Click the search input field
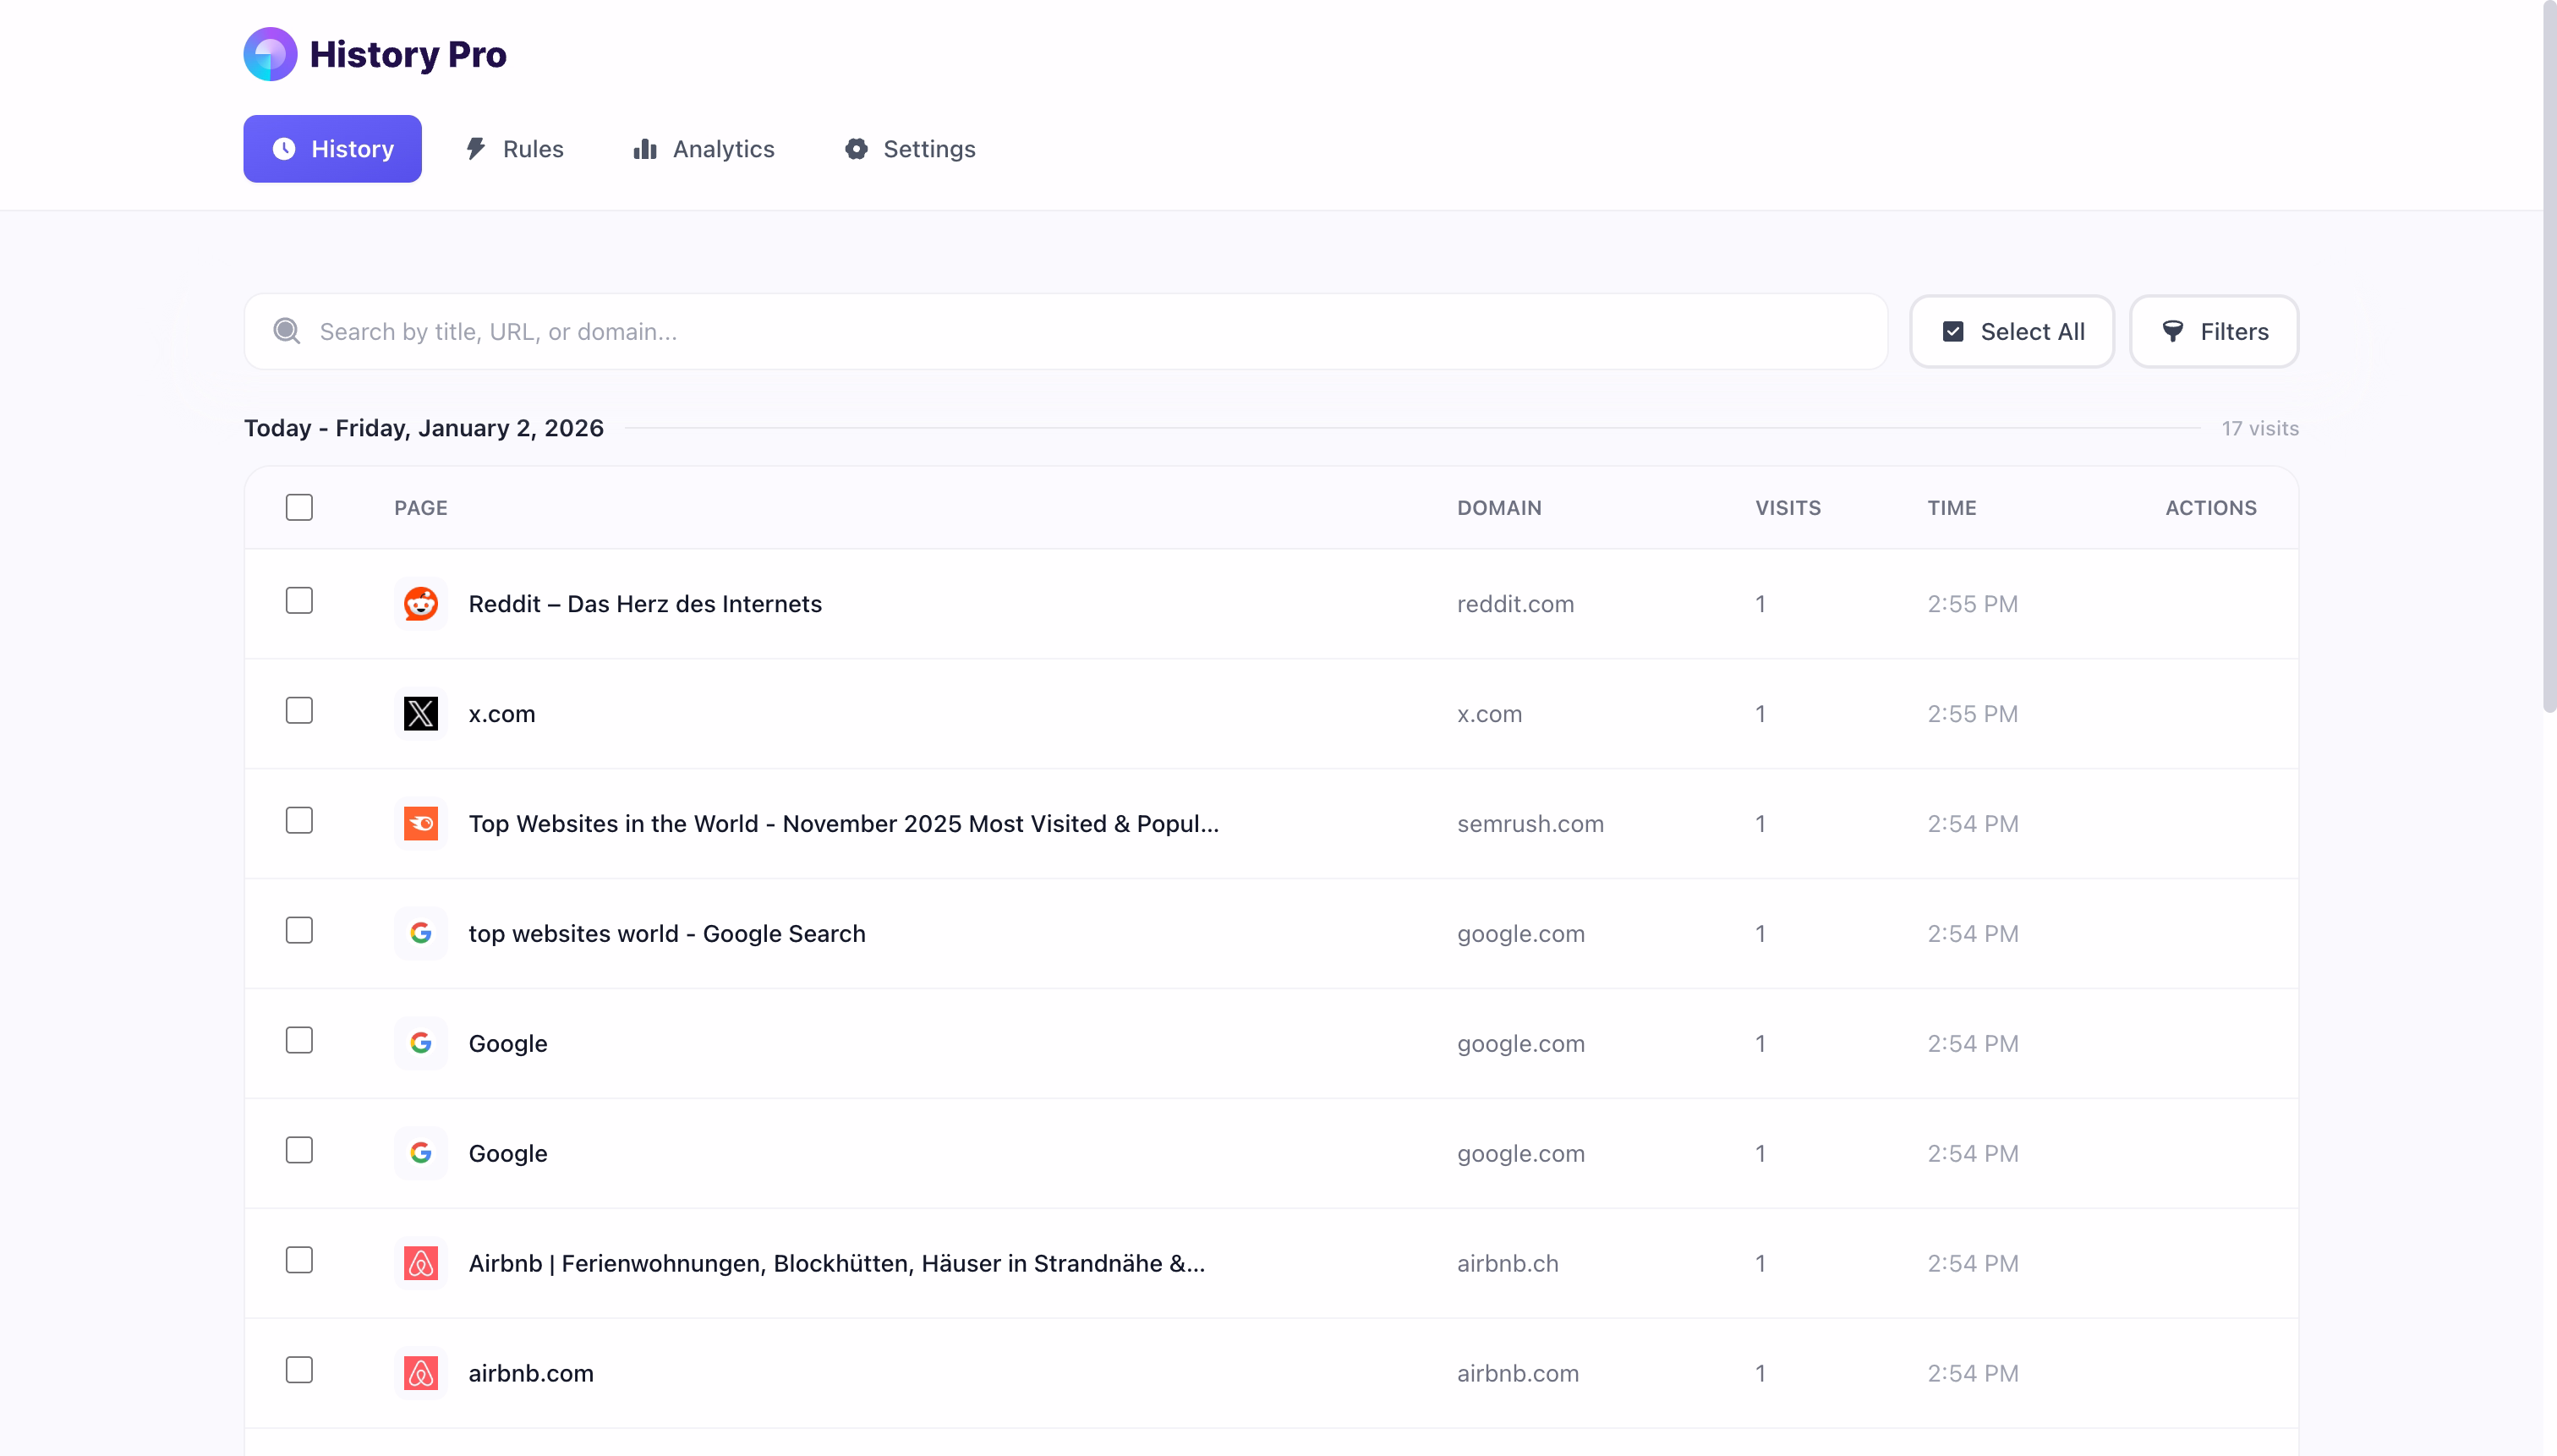The image size is (2557, 1456). (x=800, y=331)
